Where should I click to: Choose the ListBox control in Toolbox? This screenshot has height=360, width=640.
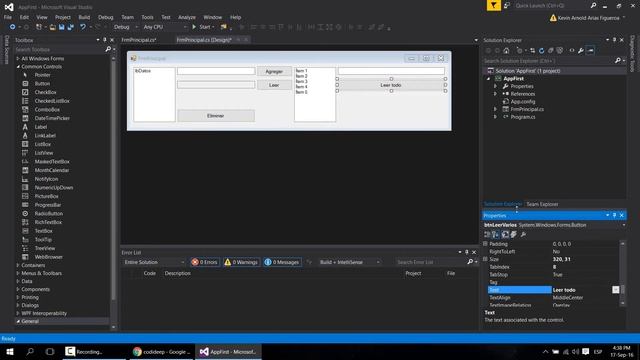tap(42, 144)
